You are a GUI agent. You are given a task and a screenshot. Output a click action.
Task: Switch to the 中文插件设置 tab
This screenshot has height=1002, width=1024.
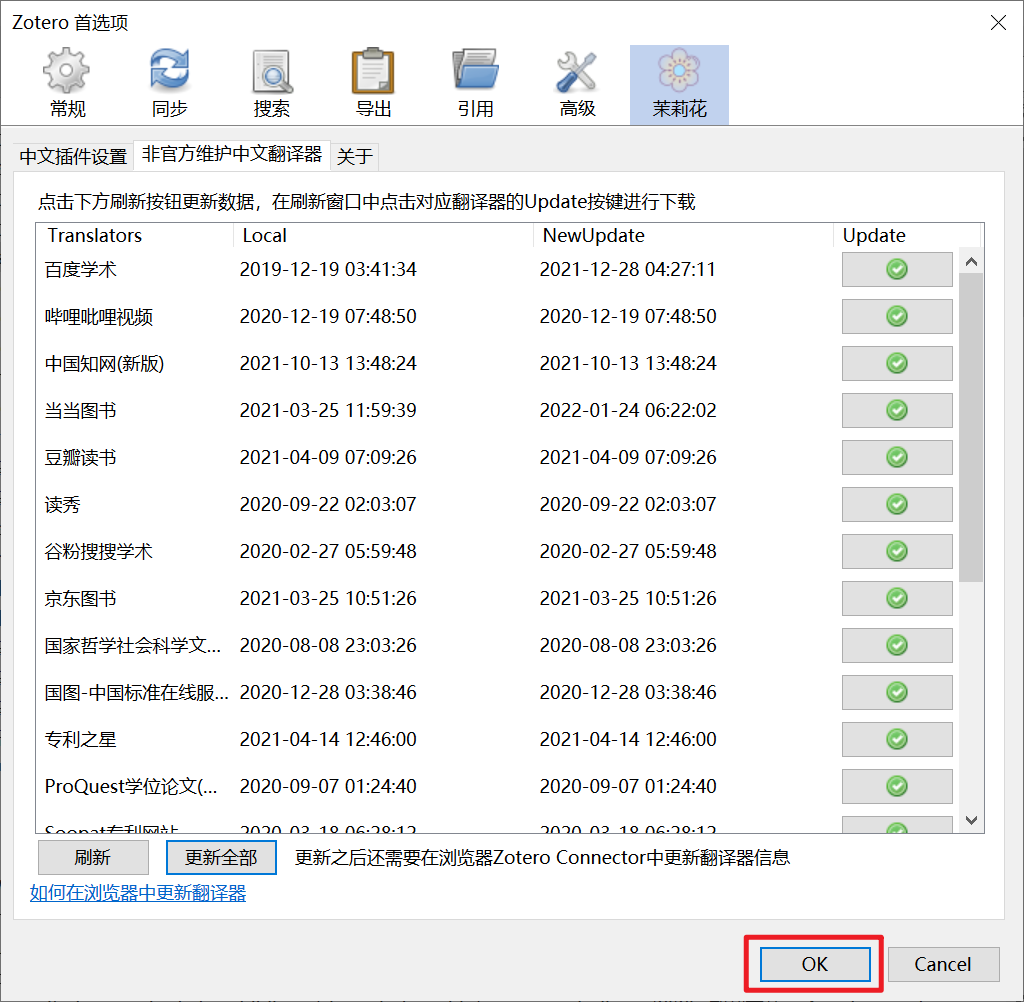point(72,156)
